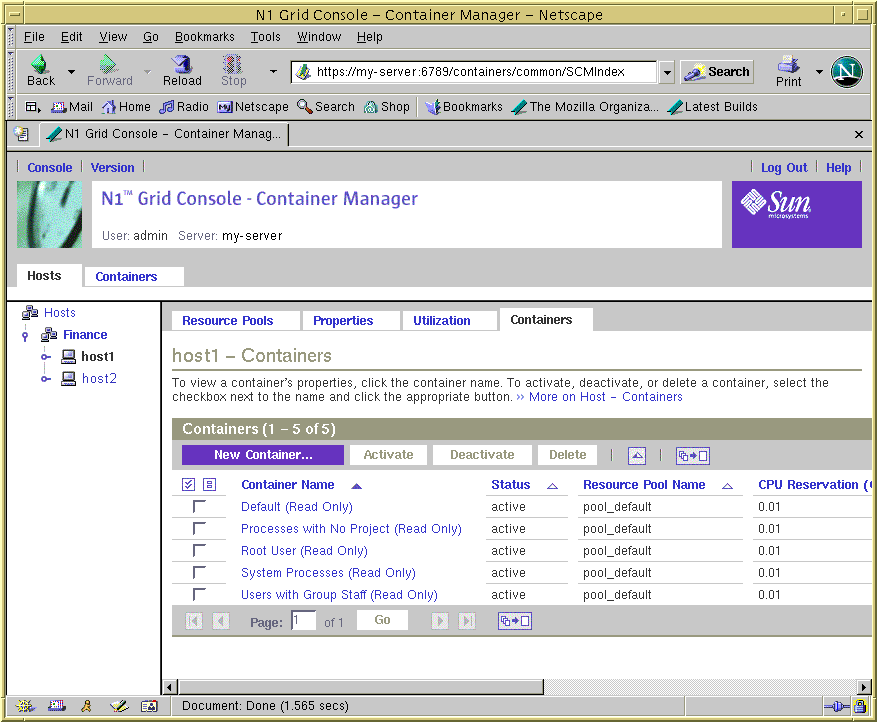Click the horizontal scrollbar thumb

(361, 687)
